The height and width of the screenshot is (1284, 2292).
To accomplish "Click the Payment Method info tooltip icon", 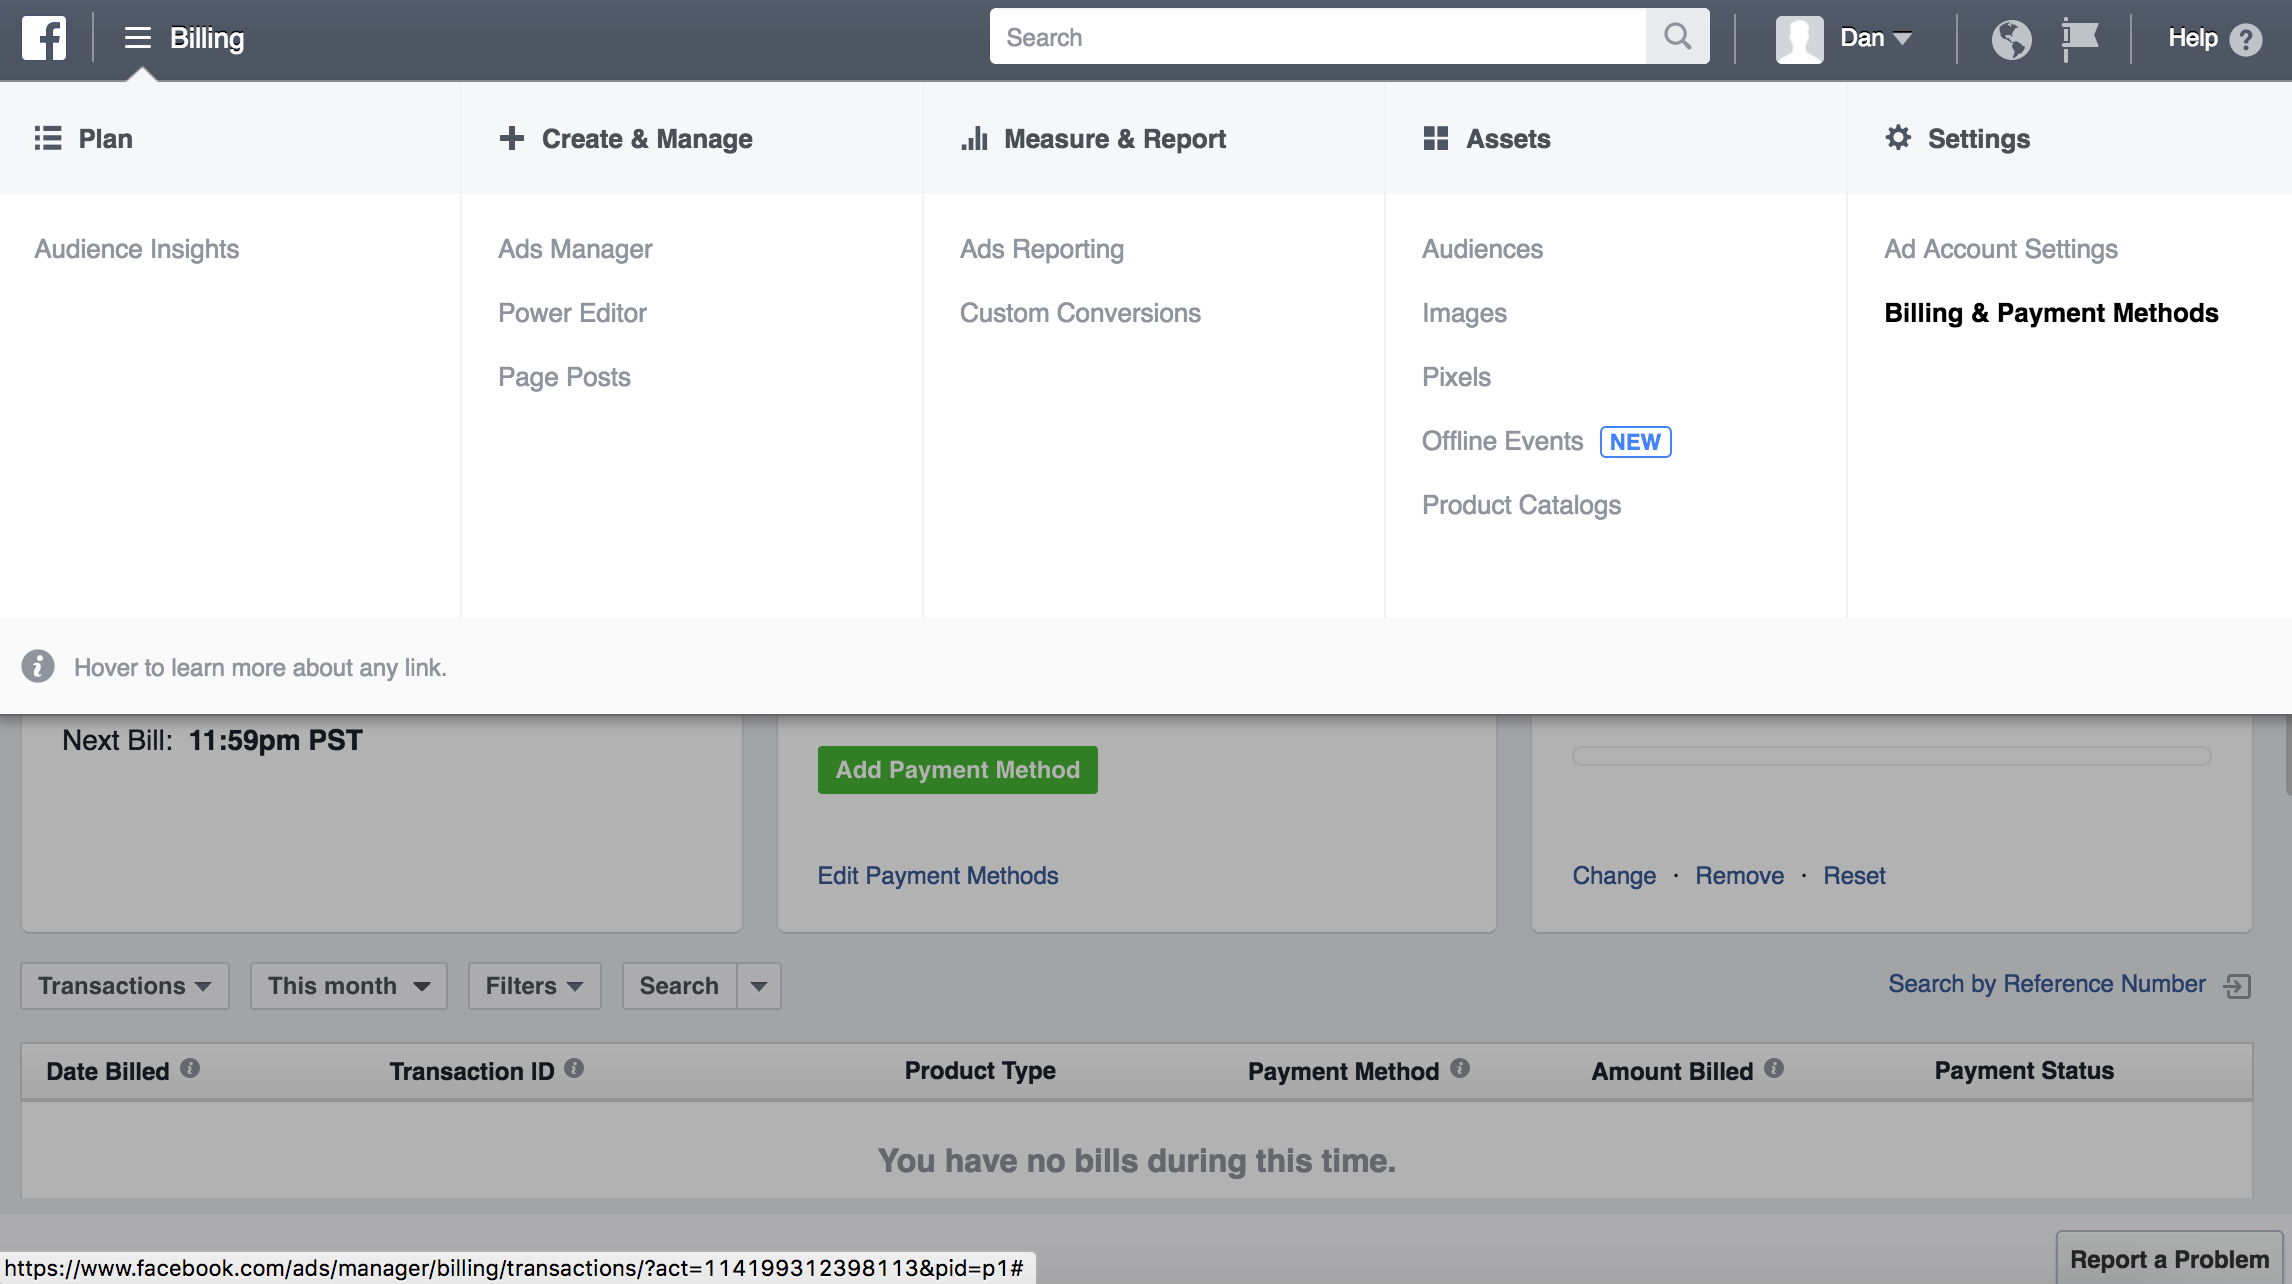I will click(1461, 1068).
